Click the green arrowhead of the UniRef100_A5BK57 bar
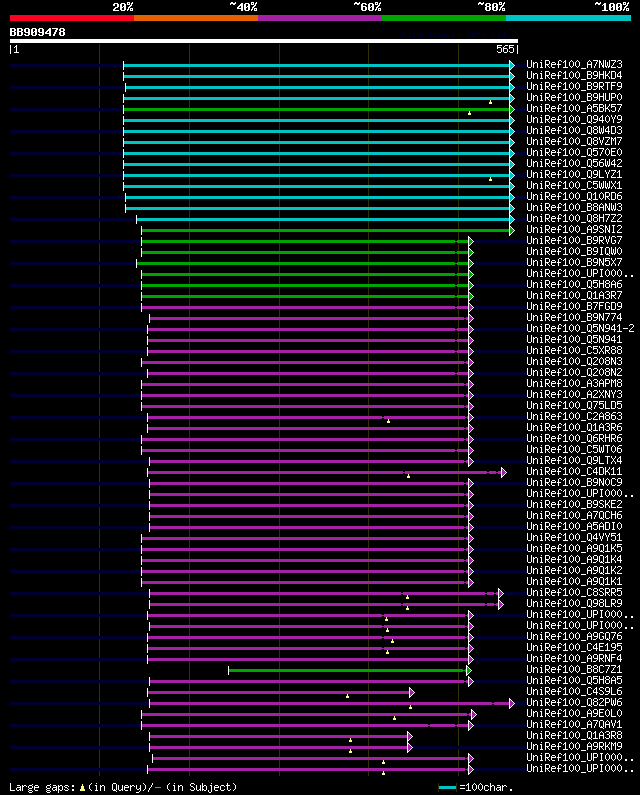The height and width of the screenshot is (795, 640). tap(512, 109)
